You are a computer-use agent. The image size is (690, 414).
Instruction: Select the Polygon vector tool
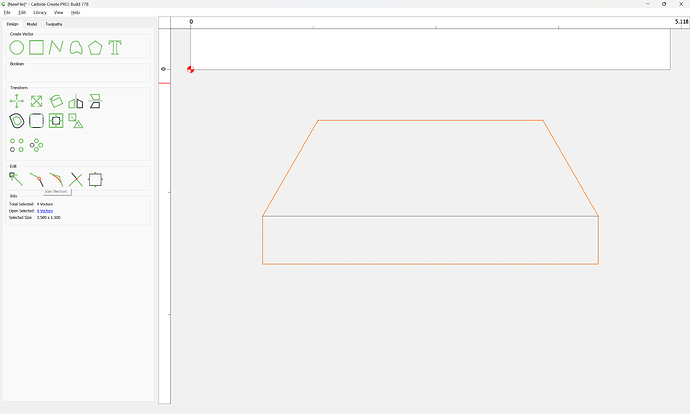95,48
